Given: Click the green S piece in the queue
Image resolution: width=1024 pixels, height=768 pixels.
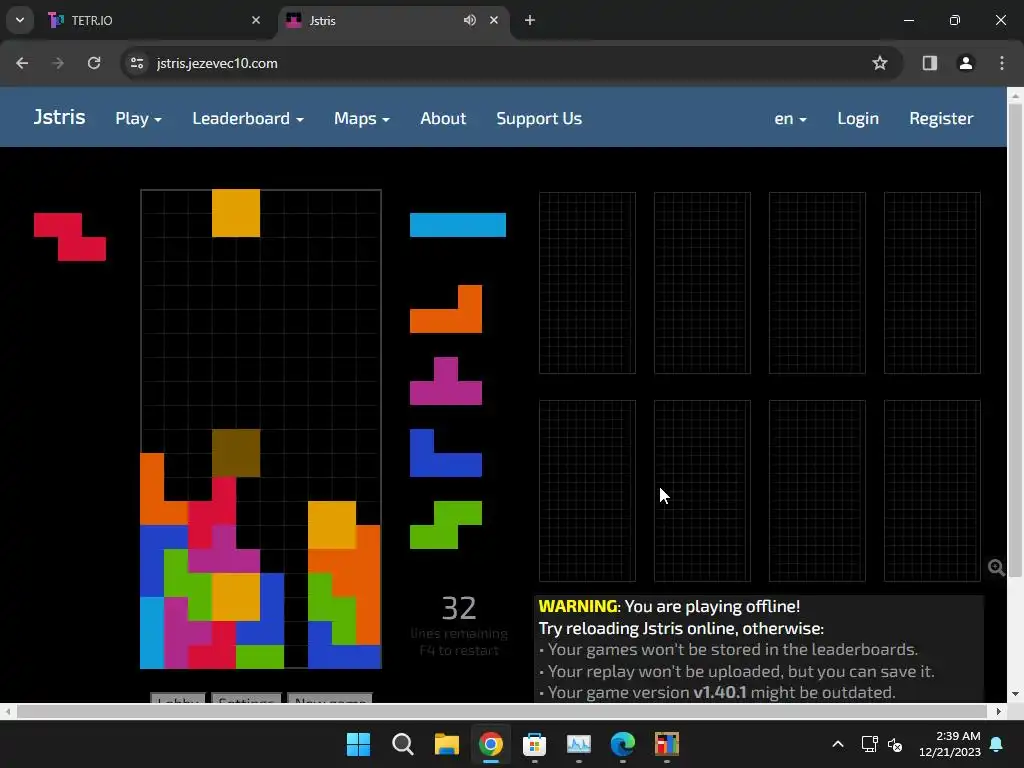Looking at the screenshot, I should click(x=446, y=524).
